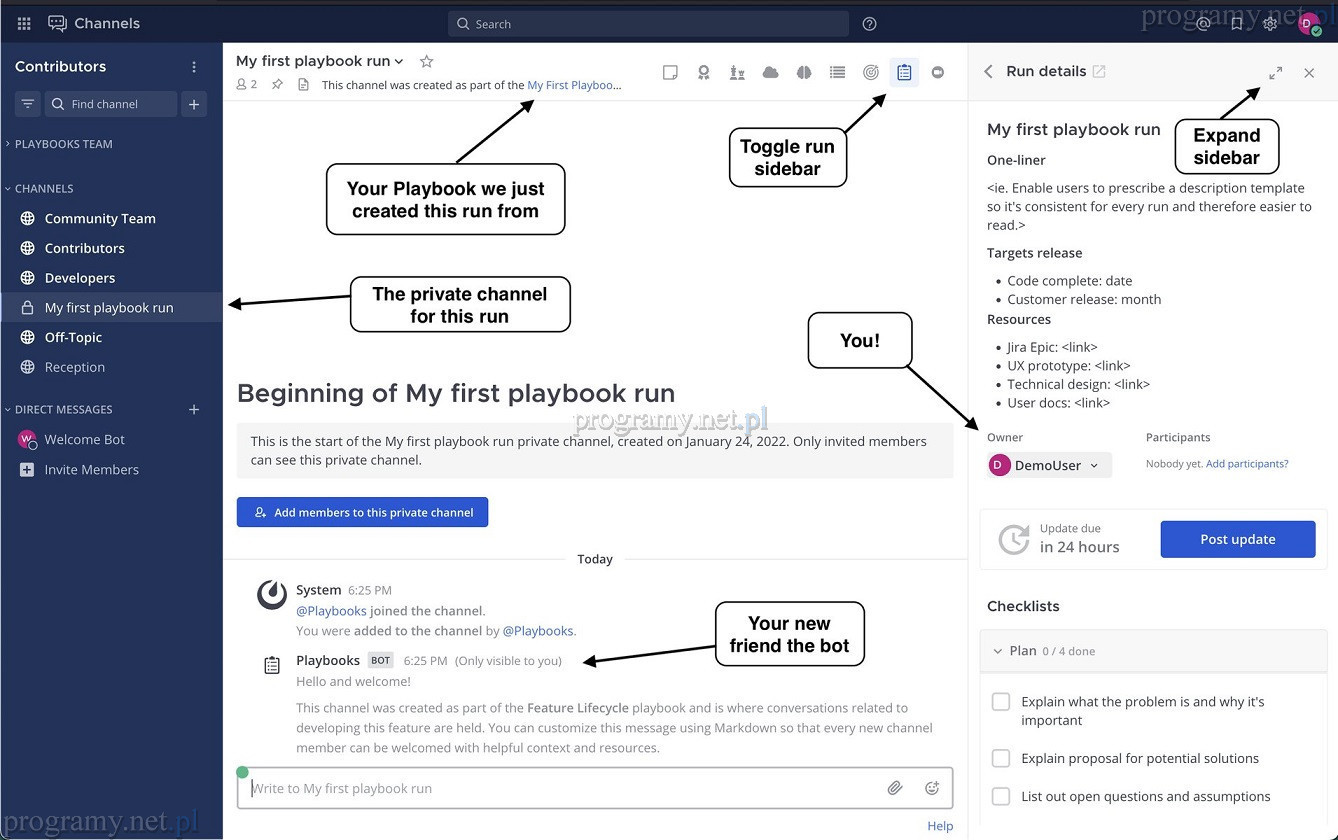
Task: Check 'List out open questions and assumptions'
Action: (1001, 796)
